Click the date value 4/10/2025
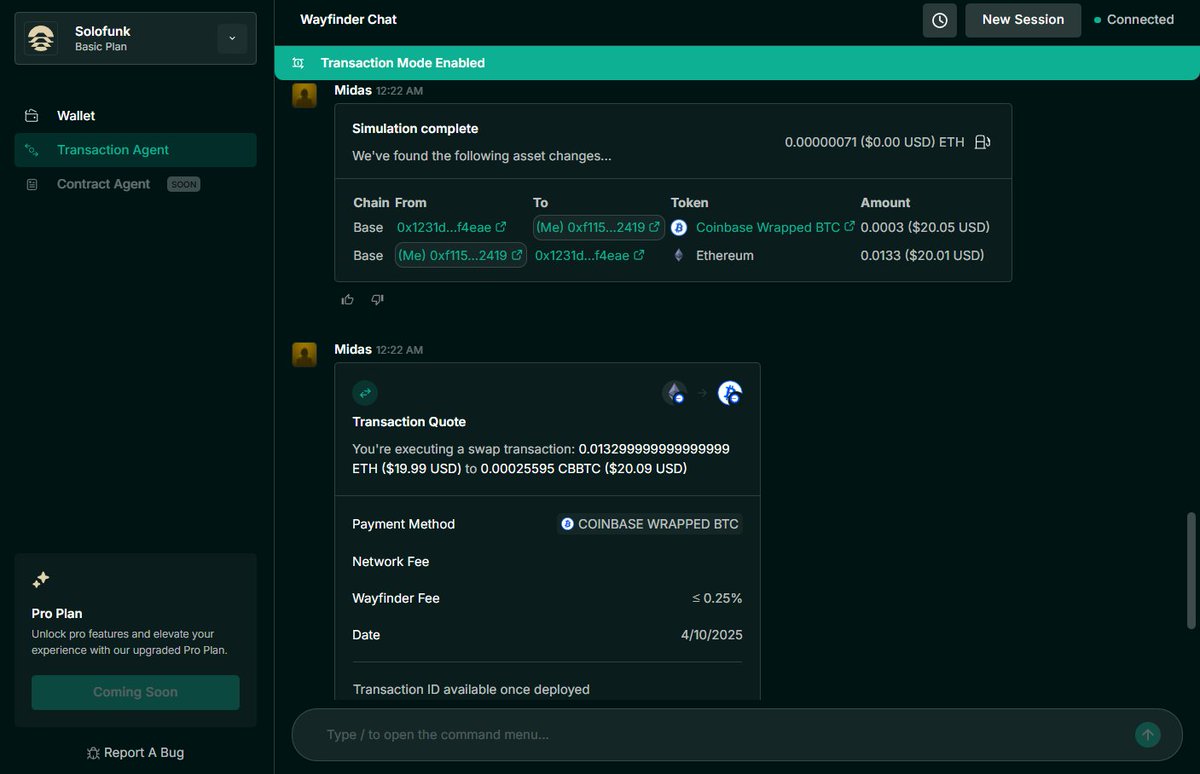The width and height of the screenshot is (1200, 774). coord(710,635)
